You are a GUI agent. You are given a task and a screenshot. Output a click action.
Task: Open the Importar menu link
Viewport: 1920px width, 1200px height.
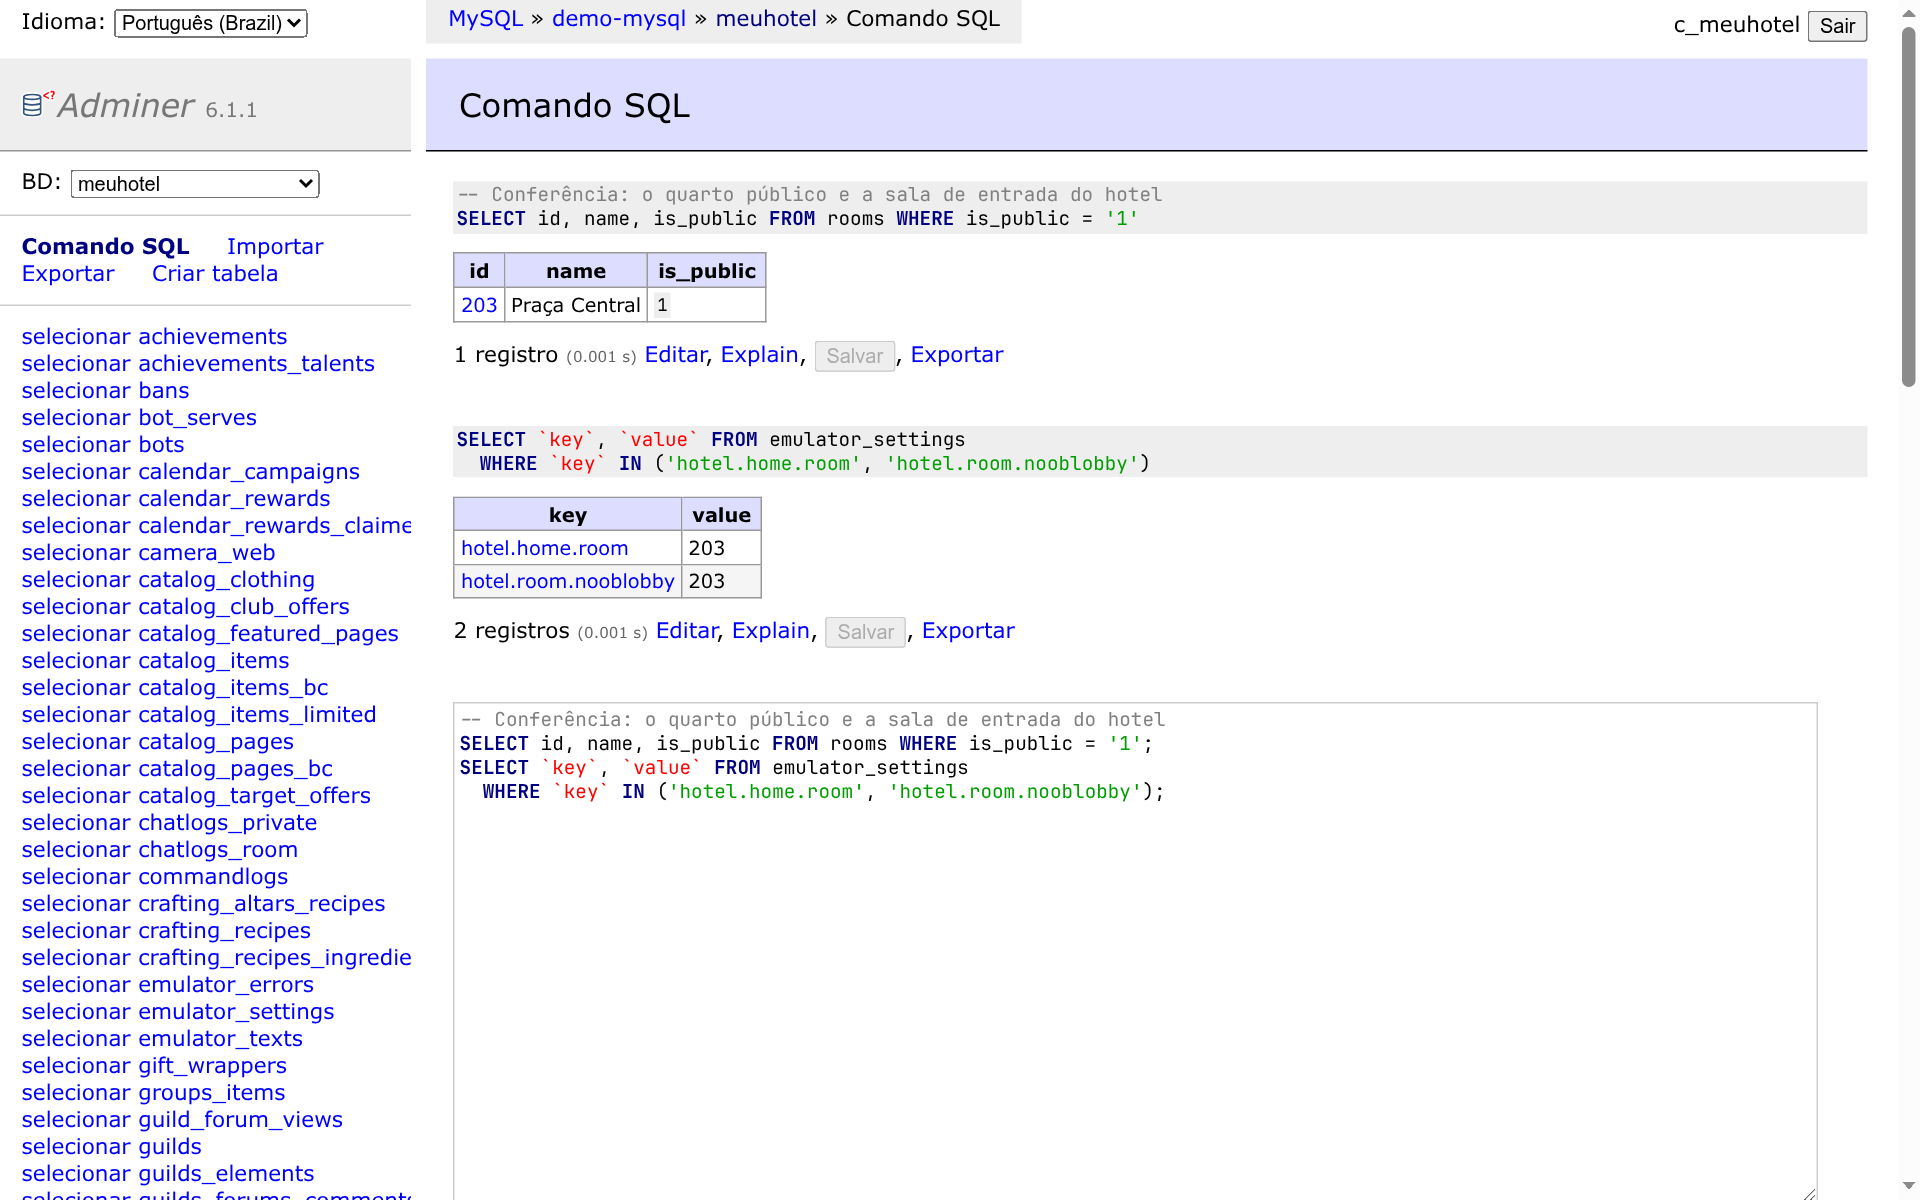click(275, 247)
